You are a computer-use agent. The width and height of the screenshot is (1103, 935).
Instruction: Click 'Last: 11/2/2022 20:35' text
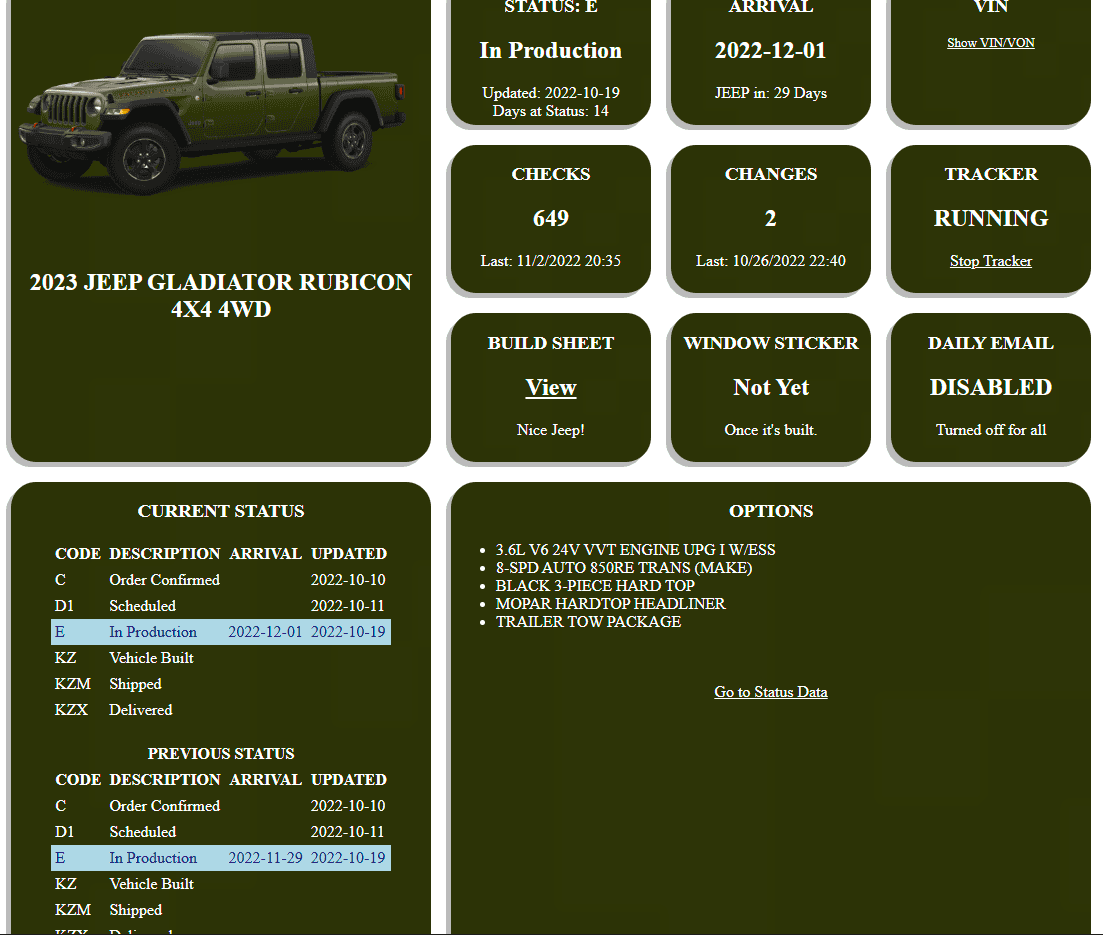(551, 261)
